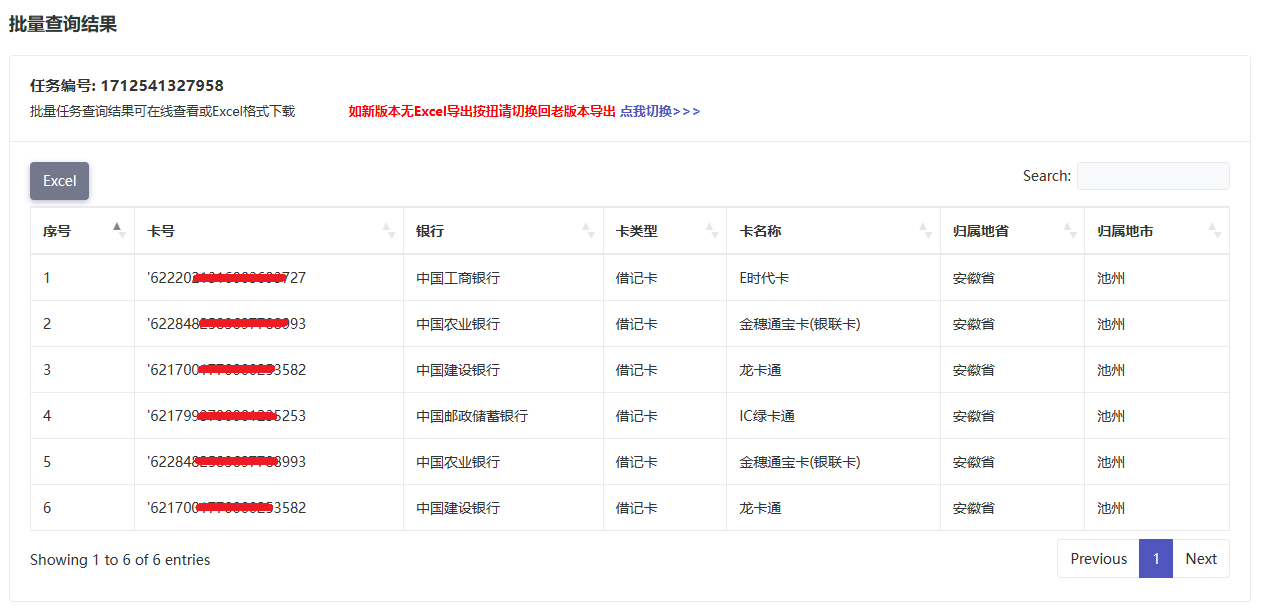Click the 任务编号 1712541327958 text
Viewport: 1263px width, 612px height.
coord(127,86)
